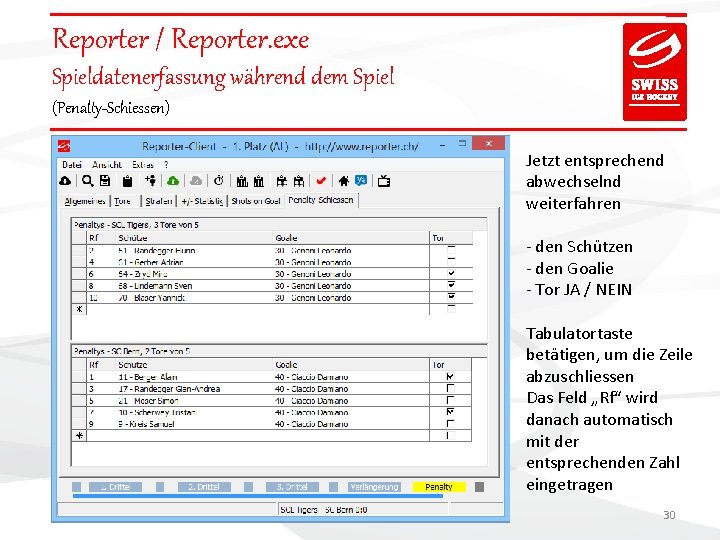Select the 2. Drittel period button
This screenshot has height=540, width=720.
(x=204, y=487)
